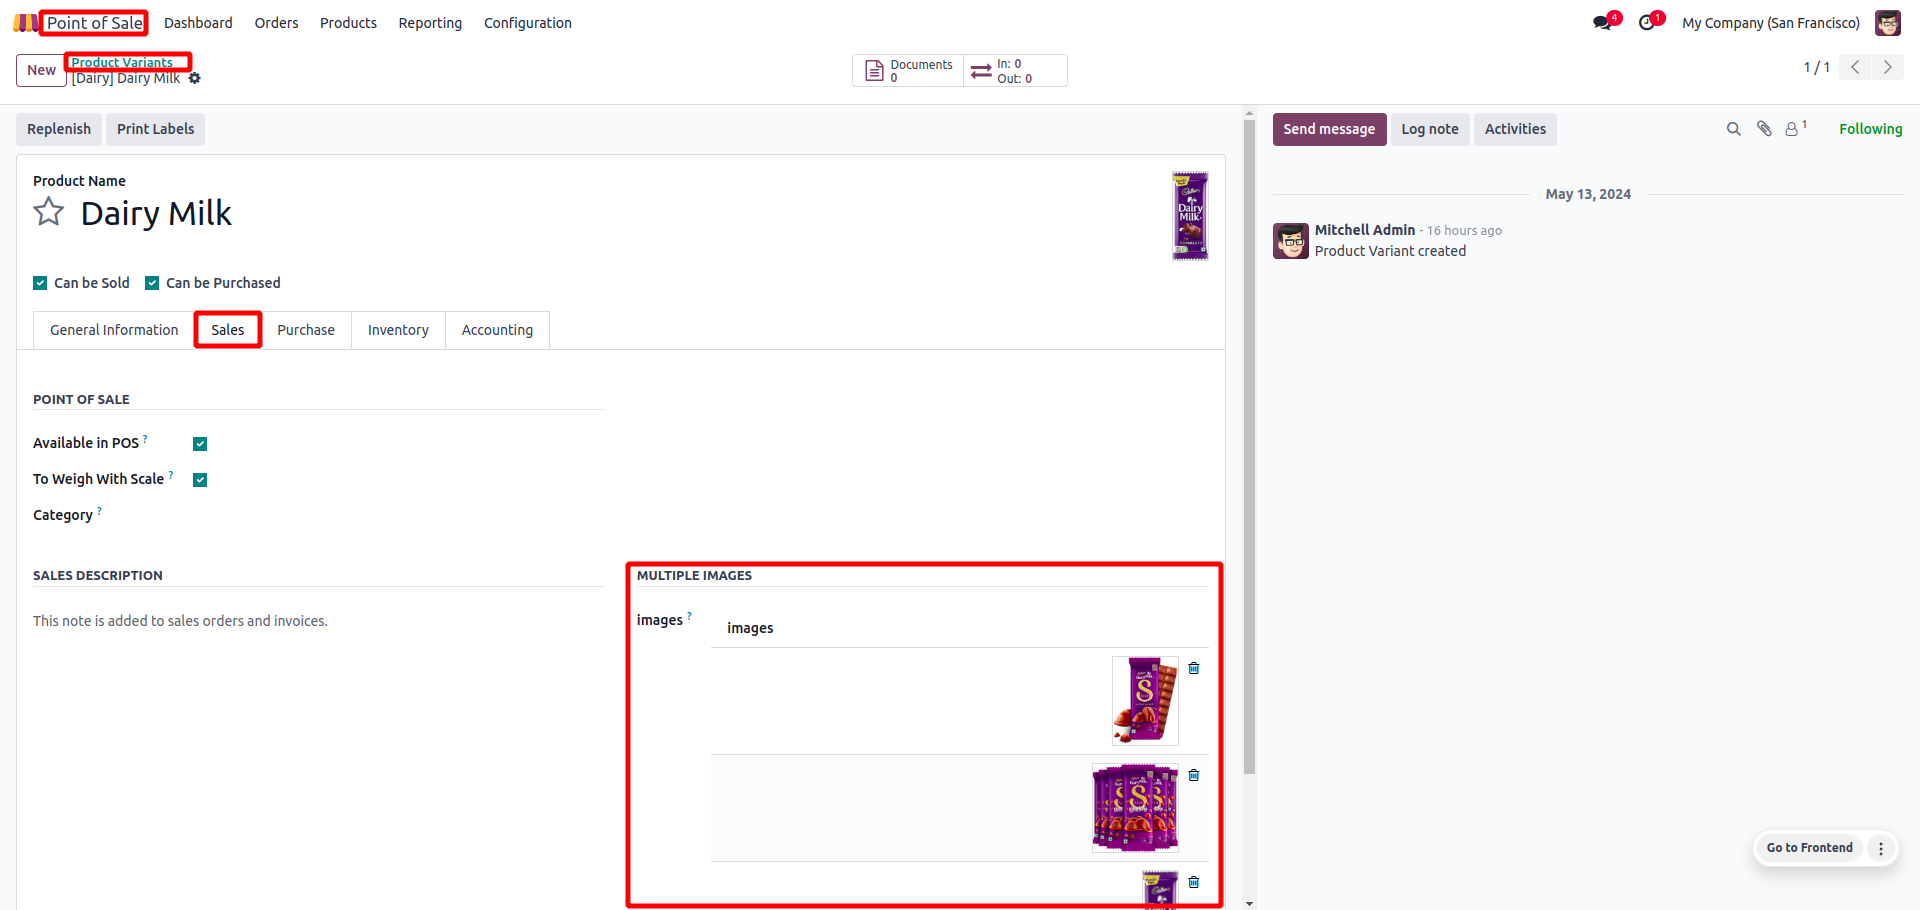Image resolution: width=1920 pixels, height=910 pixels.
Task: Open the Documents smart button
Action: tap(908, 71)
